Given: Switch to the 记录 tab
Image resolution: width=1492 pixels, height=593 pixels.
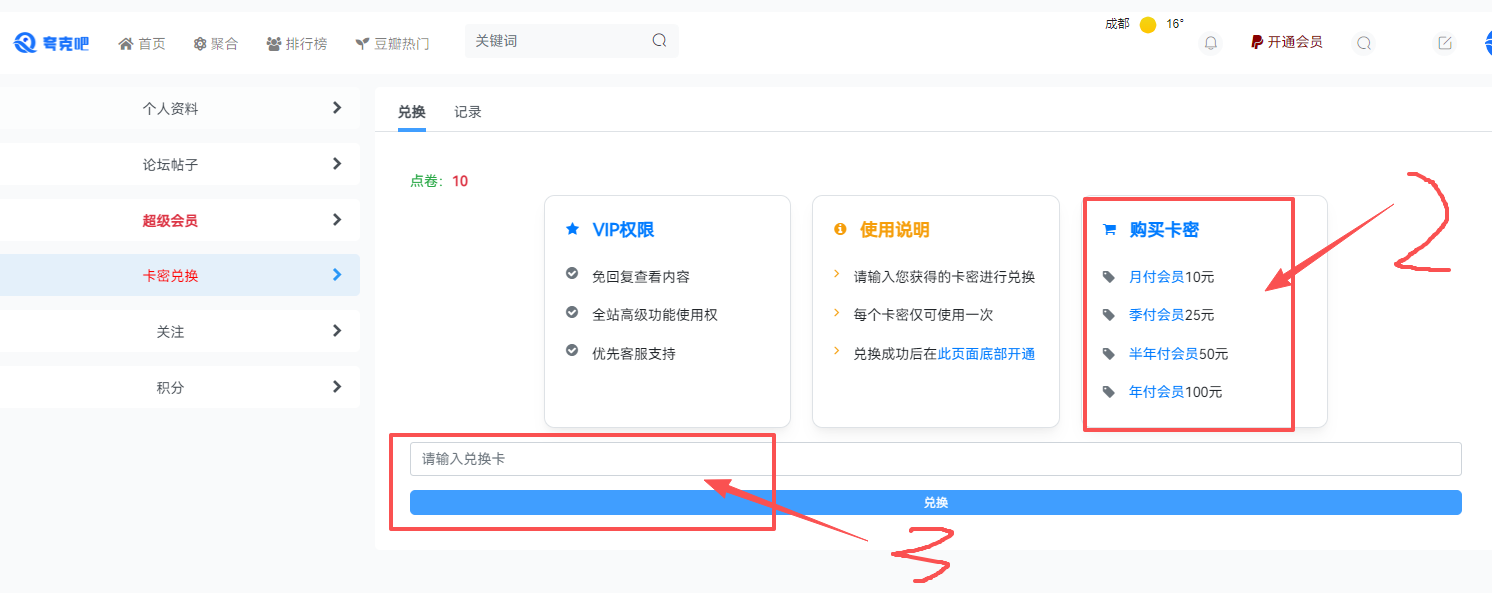Looking at the screenshot, I should 469,111.
